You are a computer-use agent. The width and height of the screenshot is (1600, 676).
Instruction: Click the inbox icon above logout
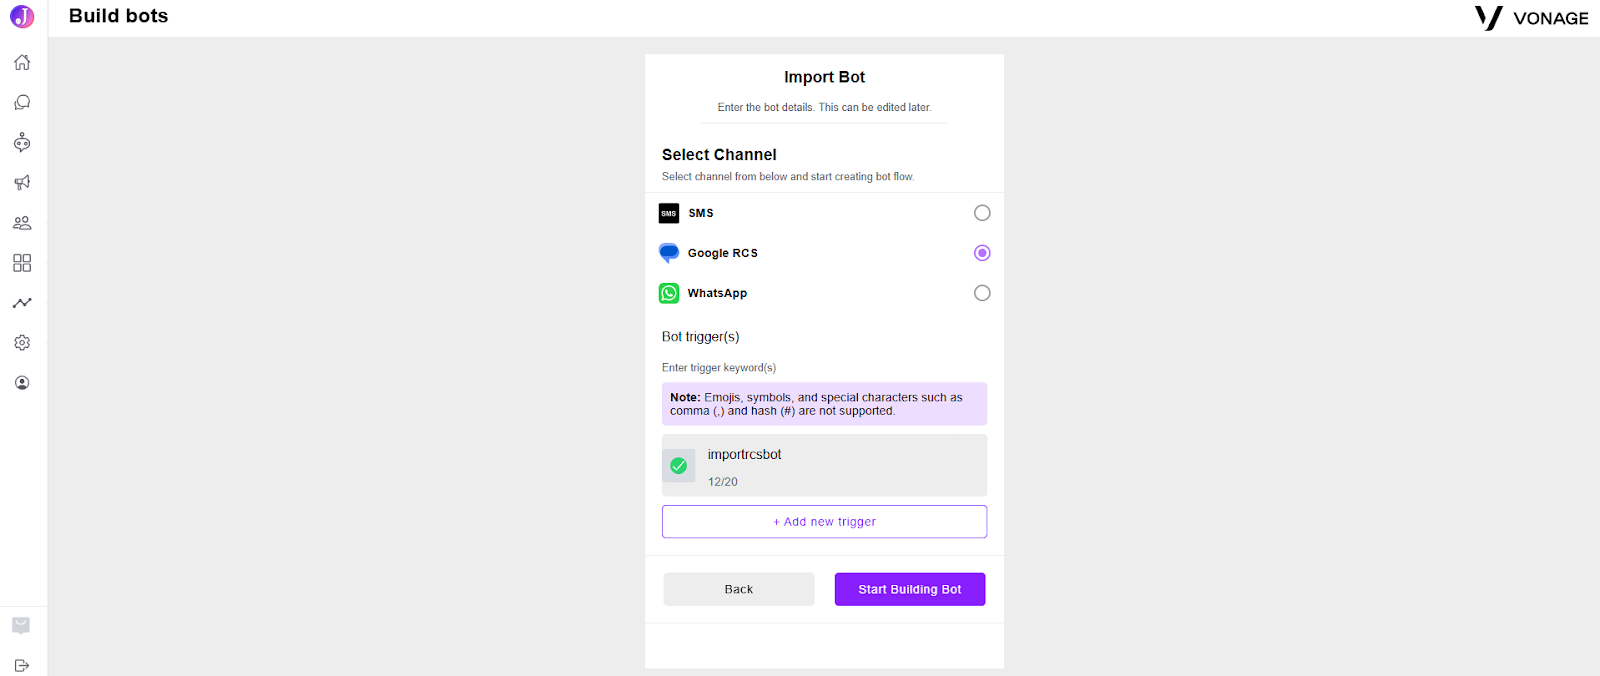[x=21, y=625]
